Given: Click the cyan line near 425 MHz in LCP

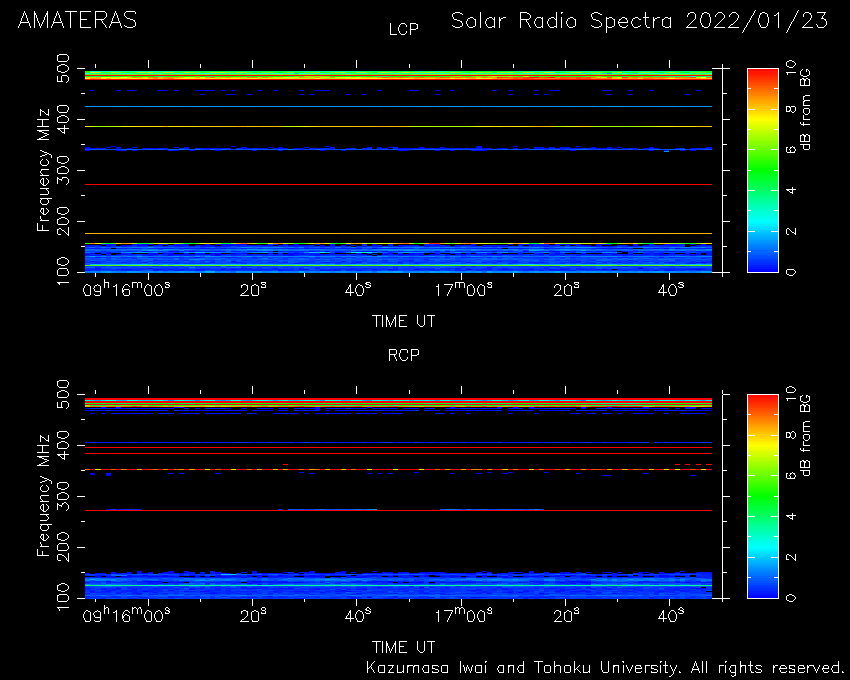Looking at the screenshot, I should click(398, 106).
